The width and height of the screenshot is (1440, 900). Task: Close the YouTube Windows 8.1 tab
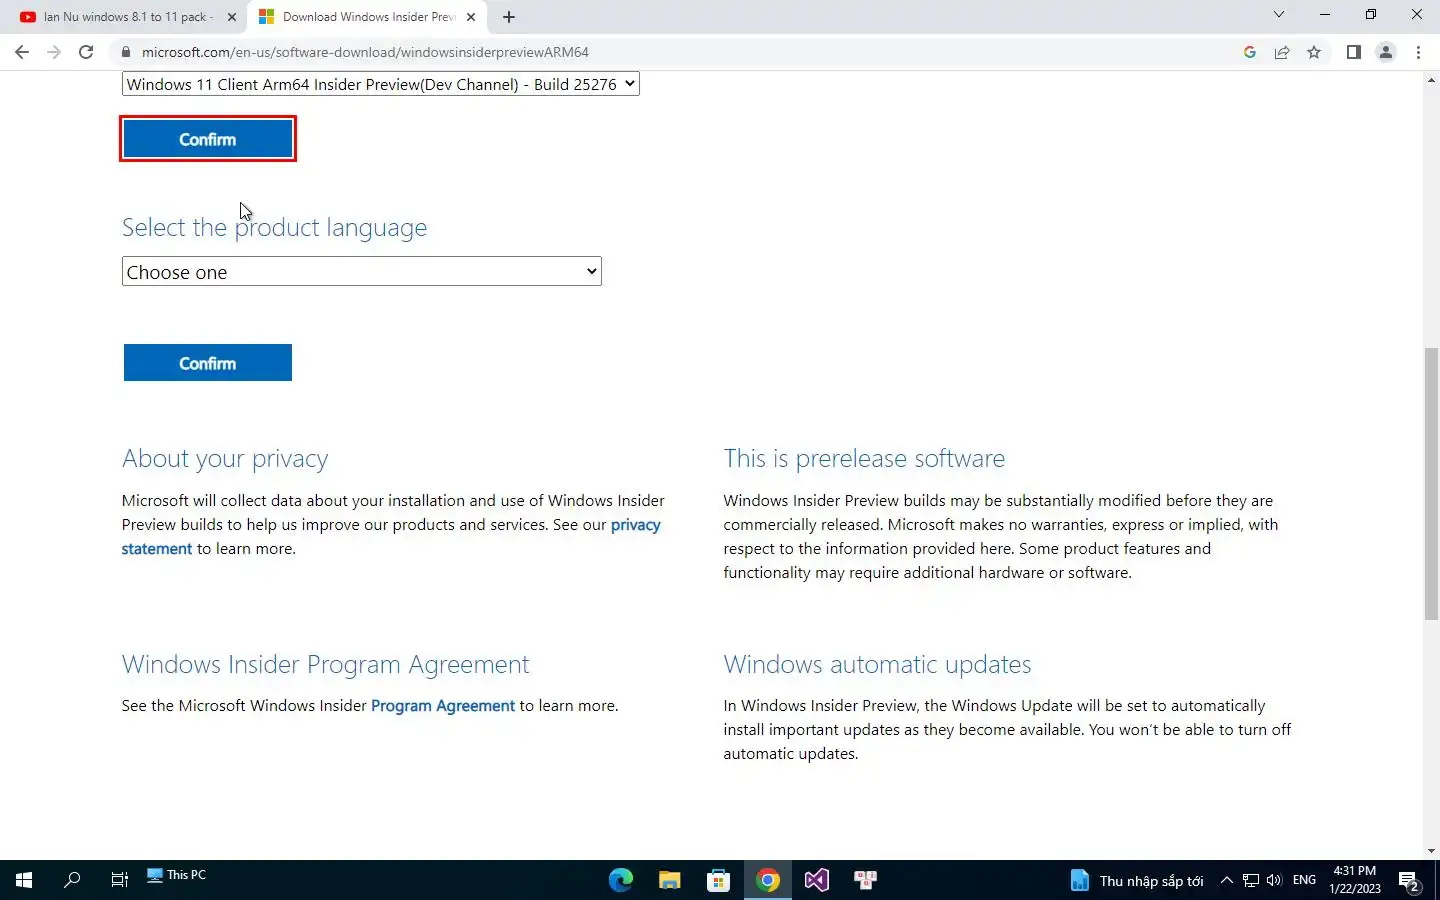point(231,17)
